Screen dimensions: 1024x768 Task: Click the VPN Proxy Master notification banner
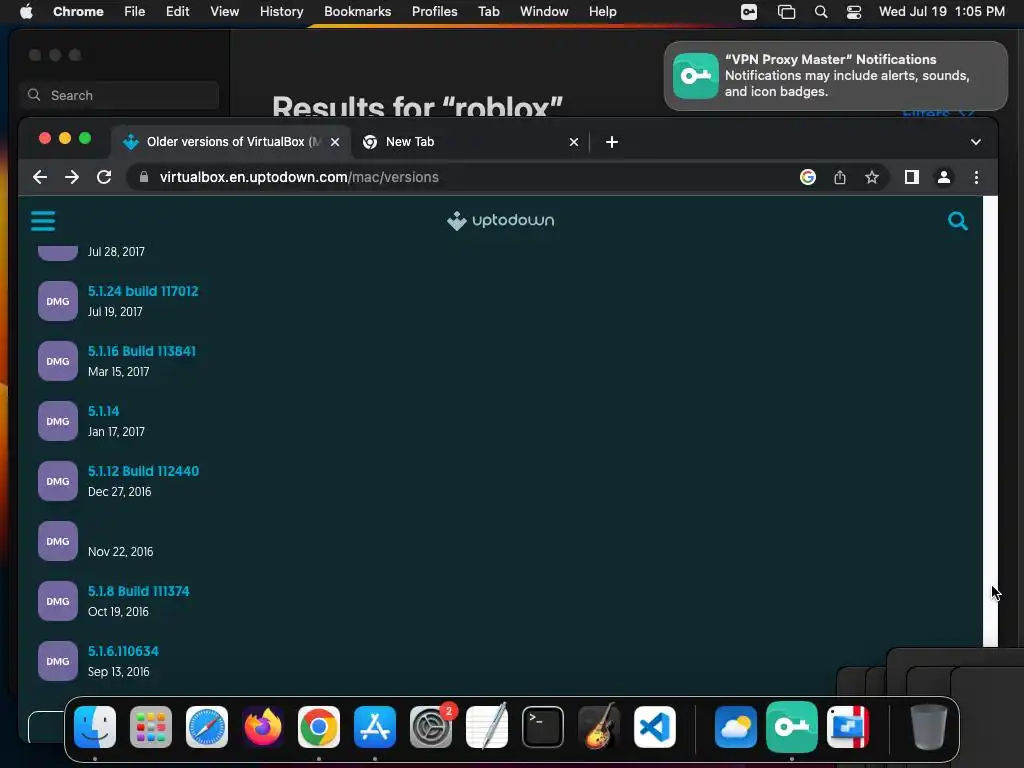[x=835, y=76]
